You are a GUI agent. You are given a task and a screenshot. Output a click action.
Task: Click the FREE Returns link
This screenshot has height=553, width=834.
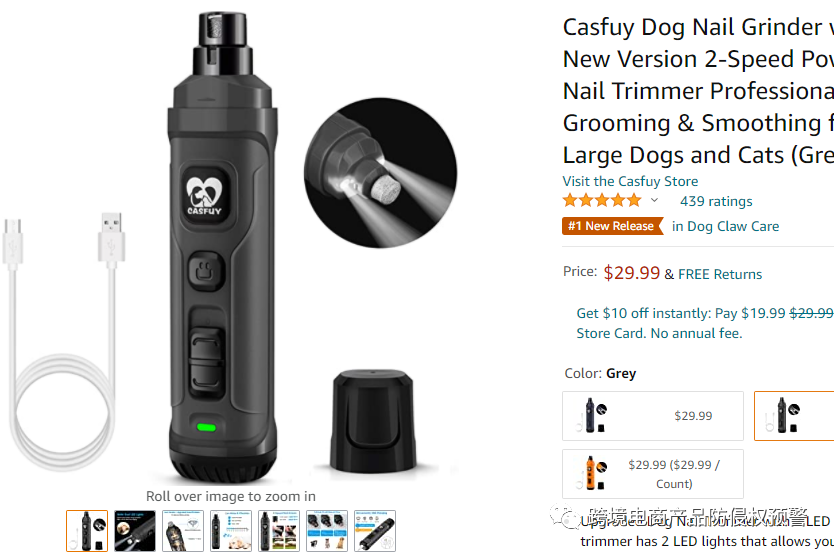click(720, 274)
